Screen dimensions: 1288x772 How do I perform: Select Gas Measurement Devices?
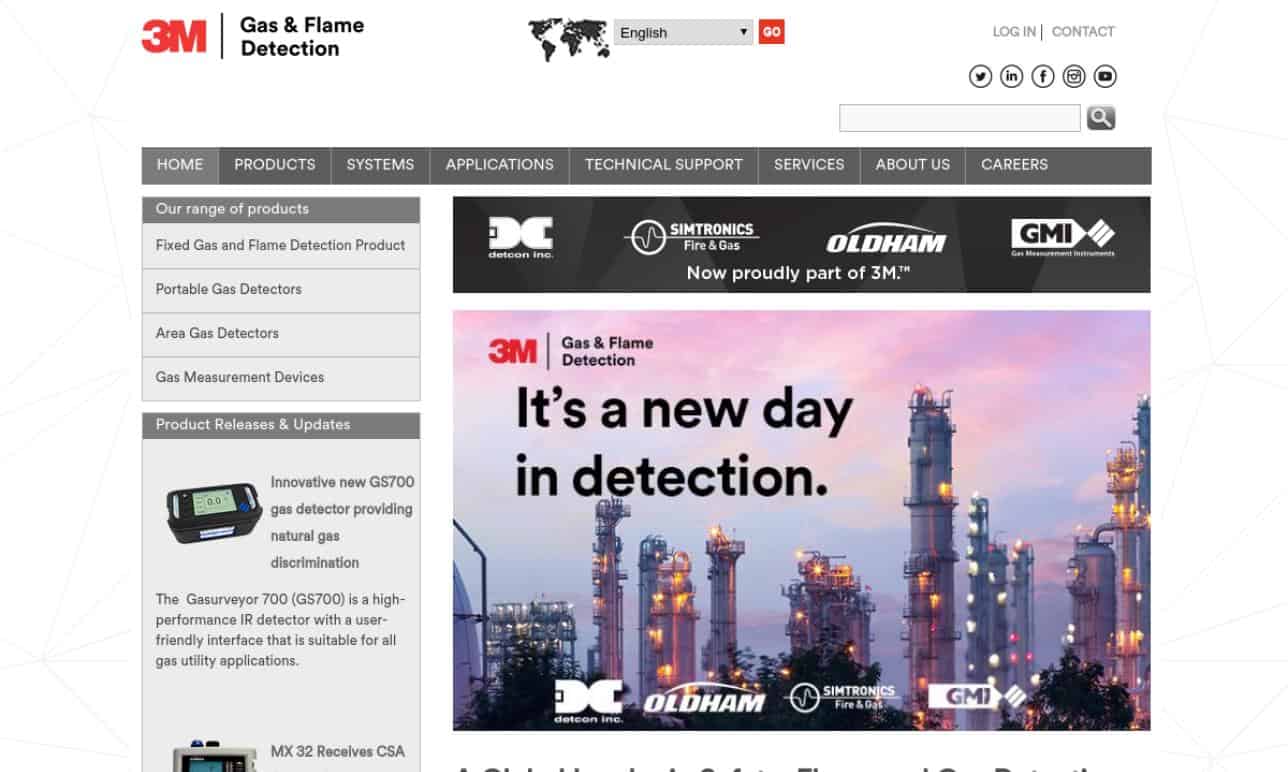click(x=281, y=378)
